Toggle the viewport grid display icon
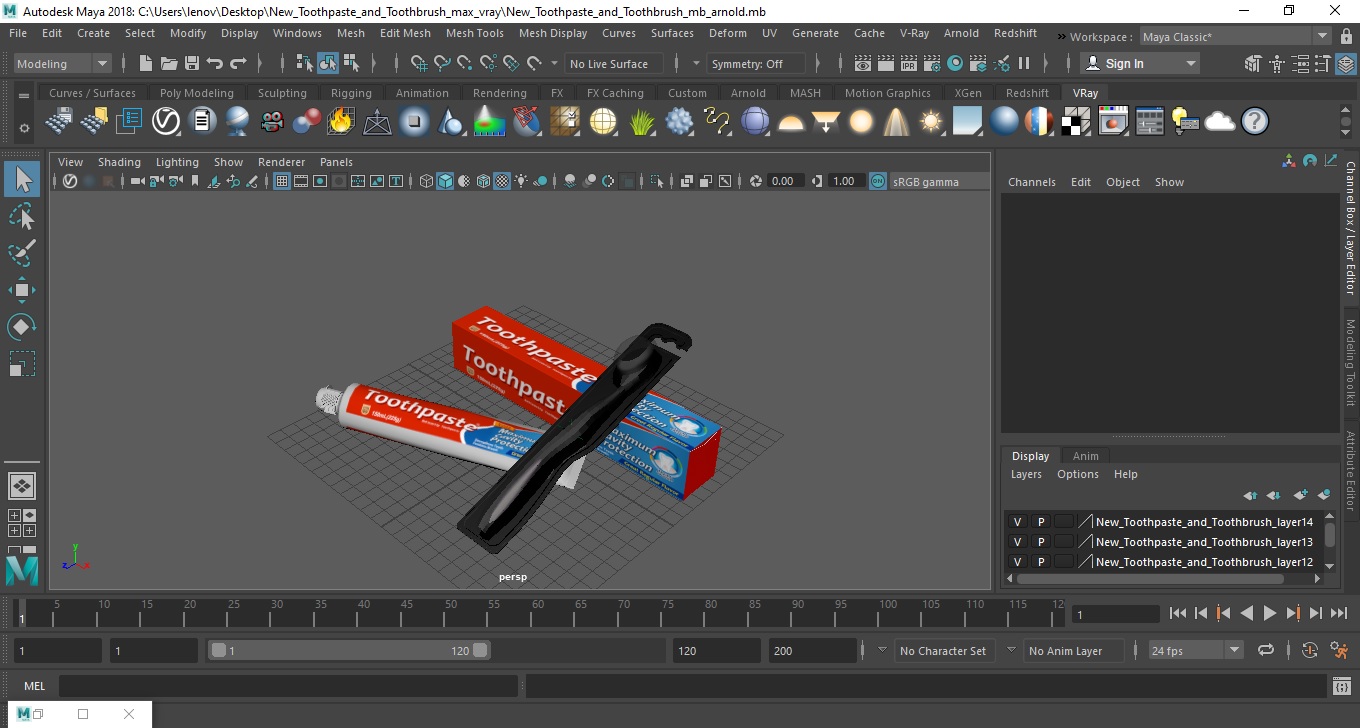The height and width of the screenshot is (728, 1360). [282, 181]
